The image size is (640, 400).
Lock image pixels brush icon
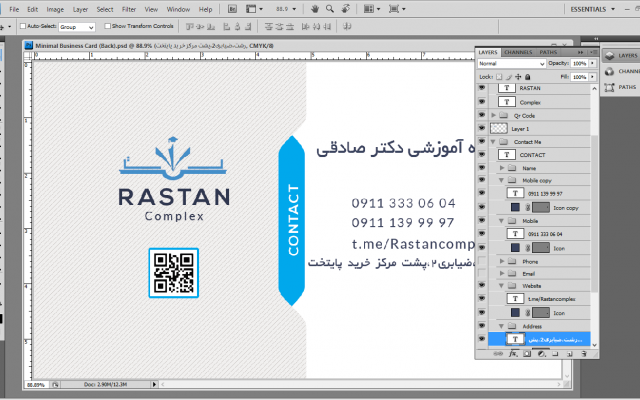click(x=509, y=77)
